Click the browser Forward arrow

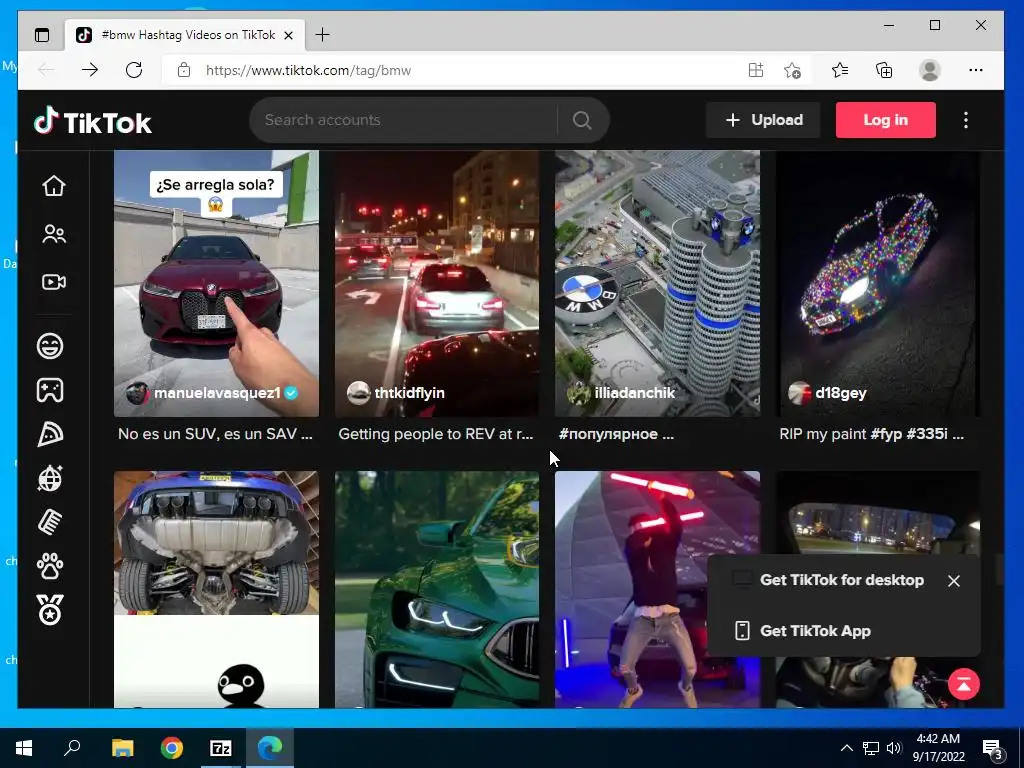pyautogui.click(x=90, y=70)
